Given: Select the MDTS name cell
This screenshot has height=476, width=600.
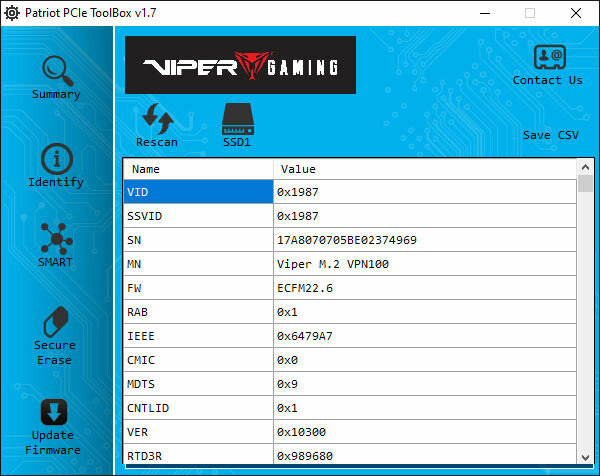Looking at the screenshot, I should (199, 384).
